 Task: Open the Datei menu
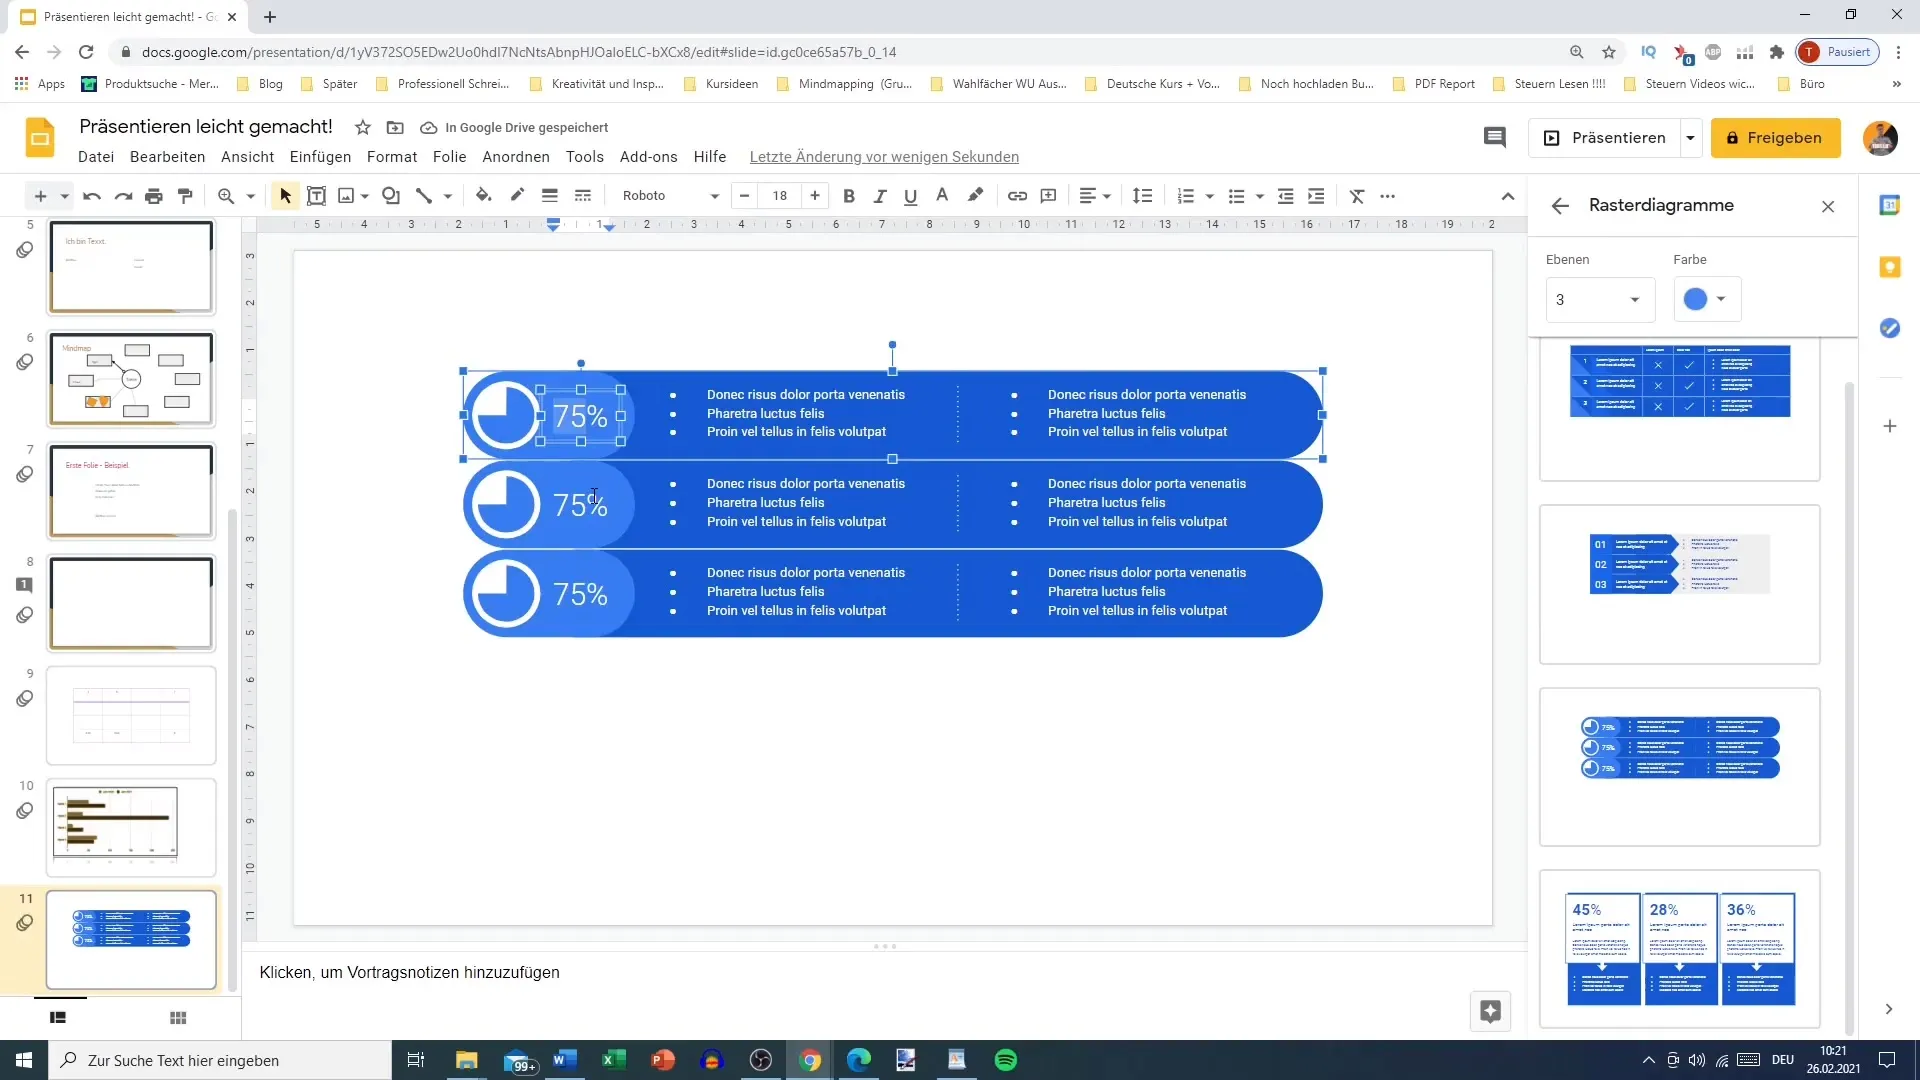coord(96,157)
